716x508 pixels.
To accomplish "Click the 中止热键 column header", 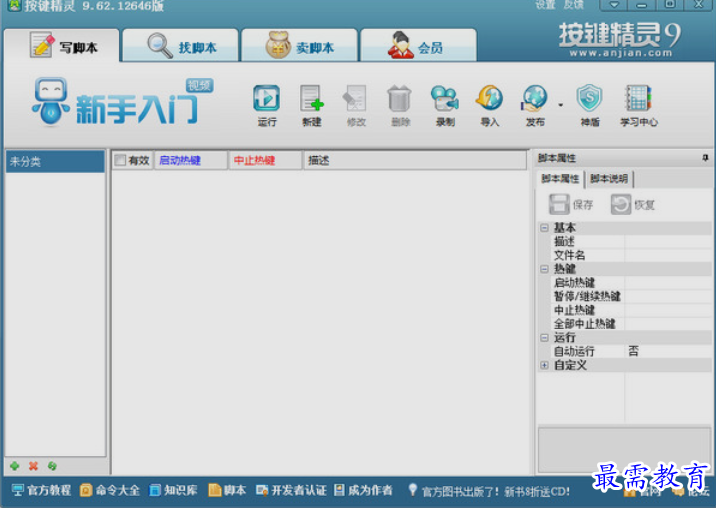I will [x=265, y=160].
